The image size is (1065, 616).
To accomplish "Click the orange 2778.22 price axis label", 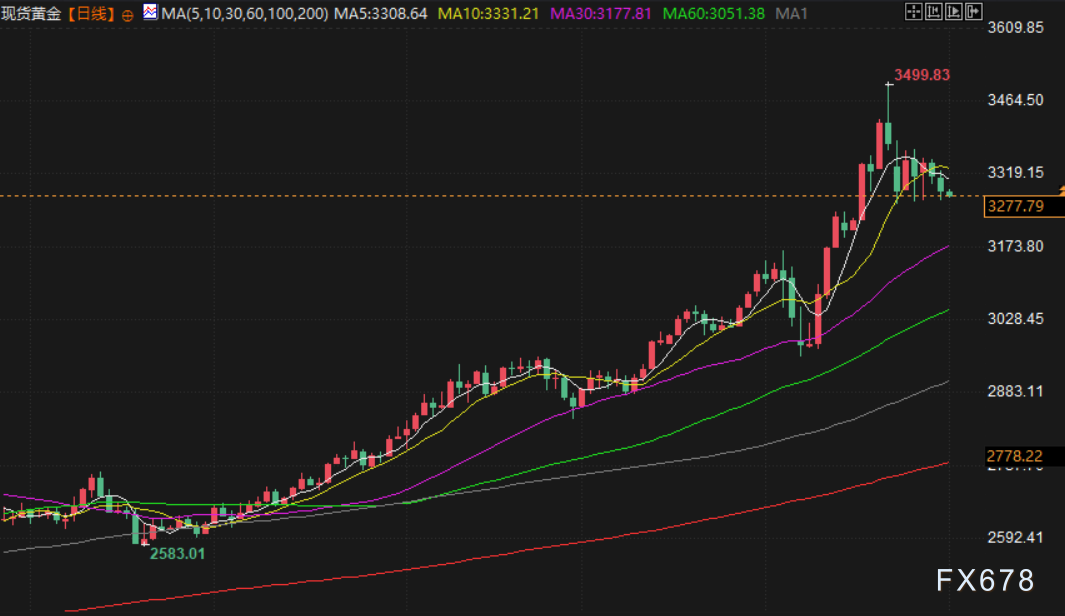I will (x=1014, y=455).
